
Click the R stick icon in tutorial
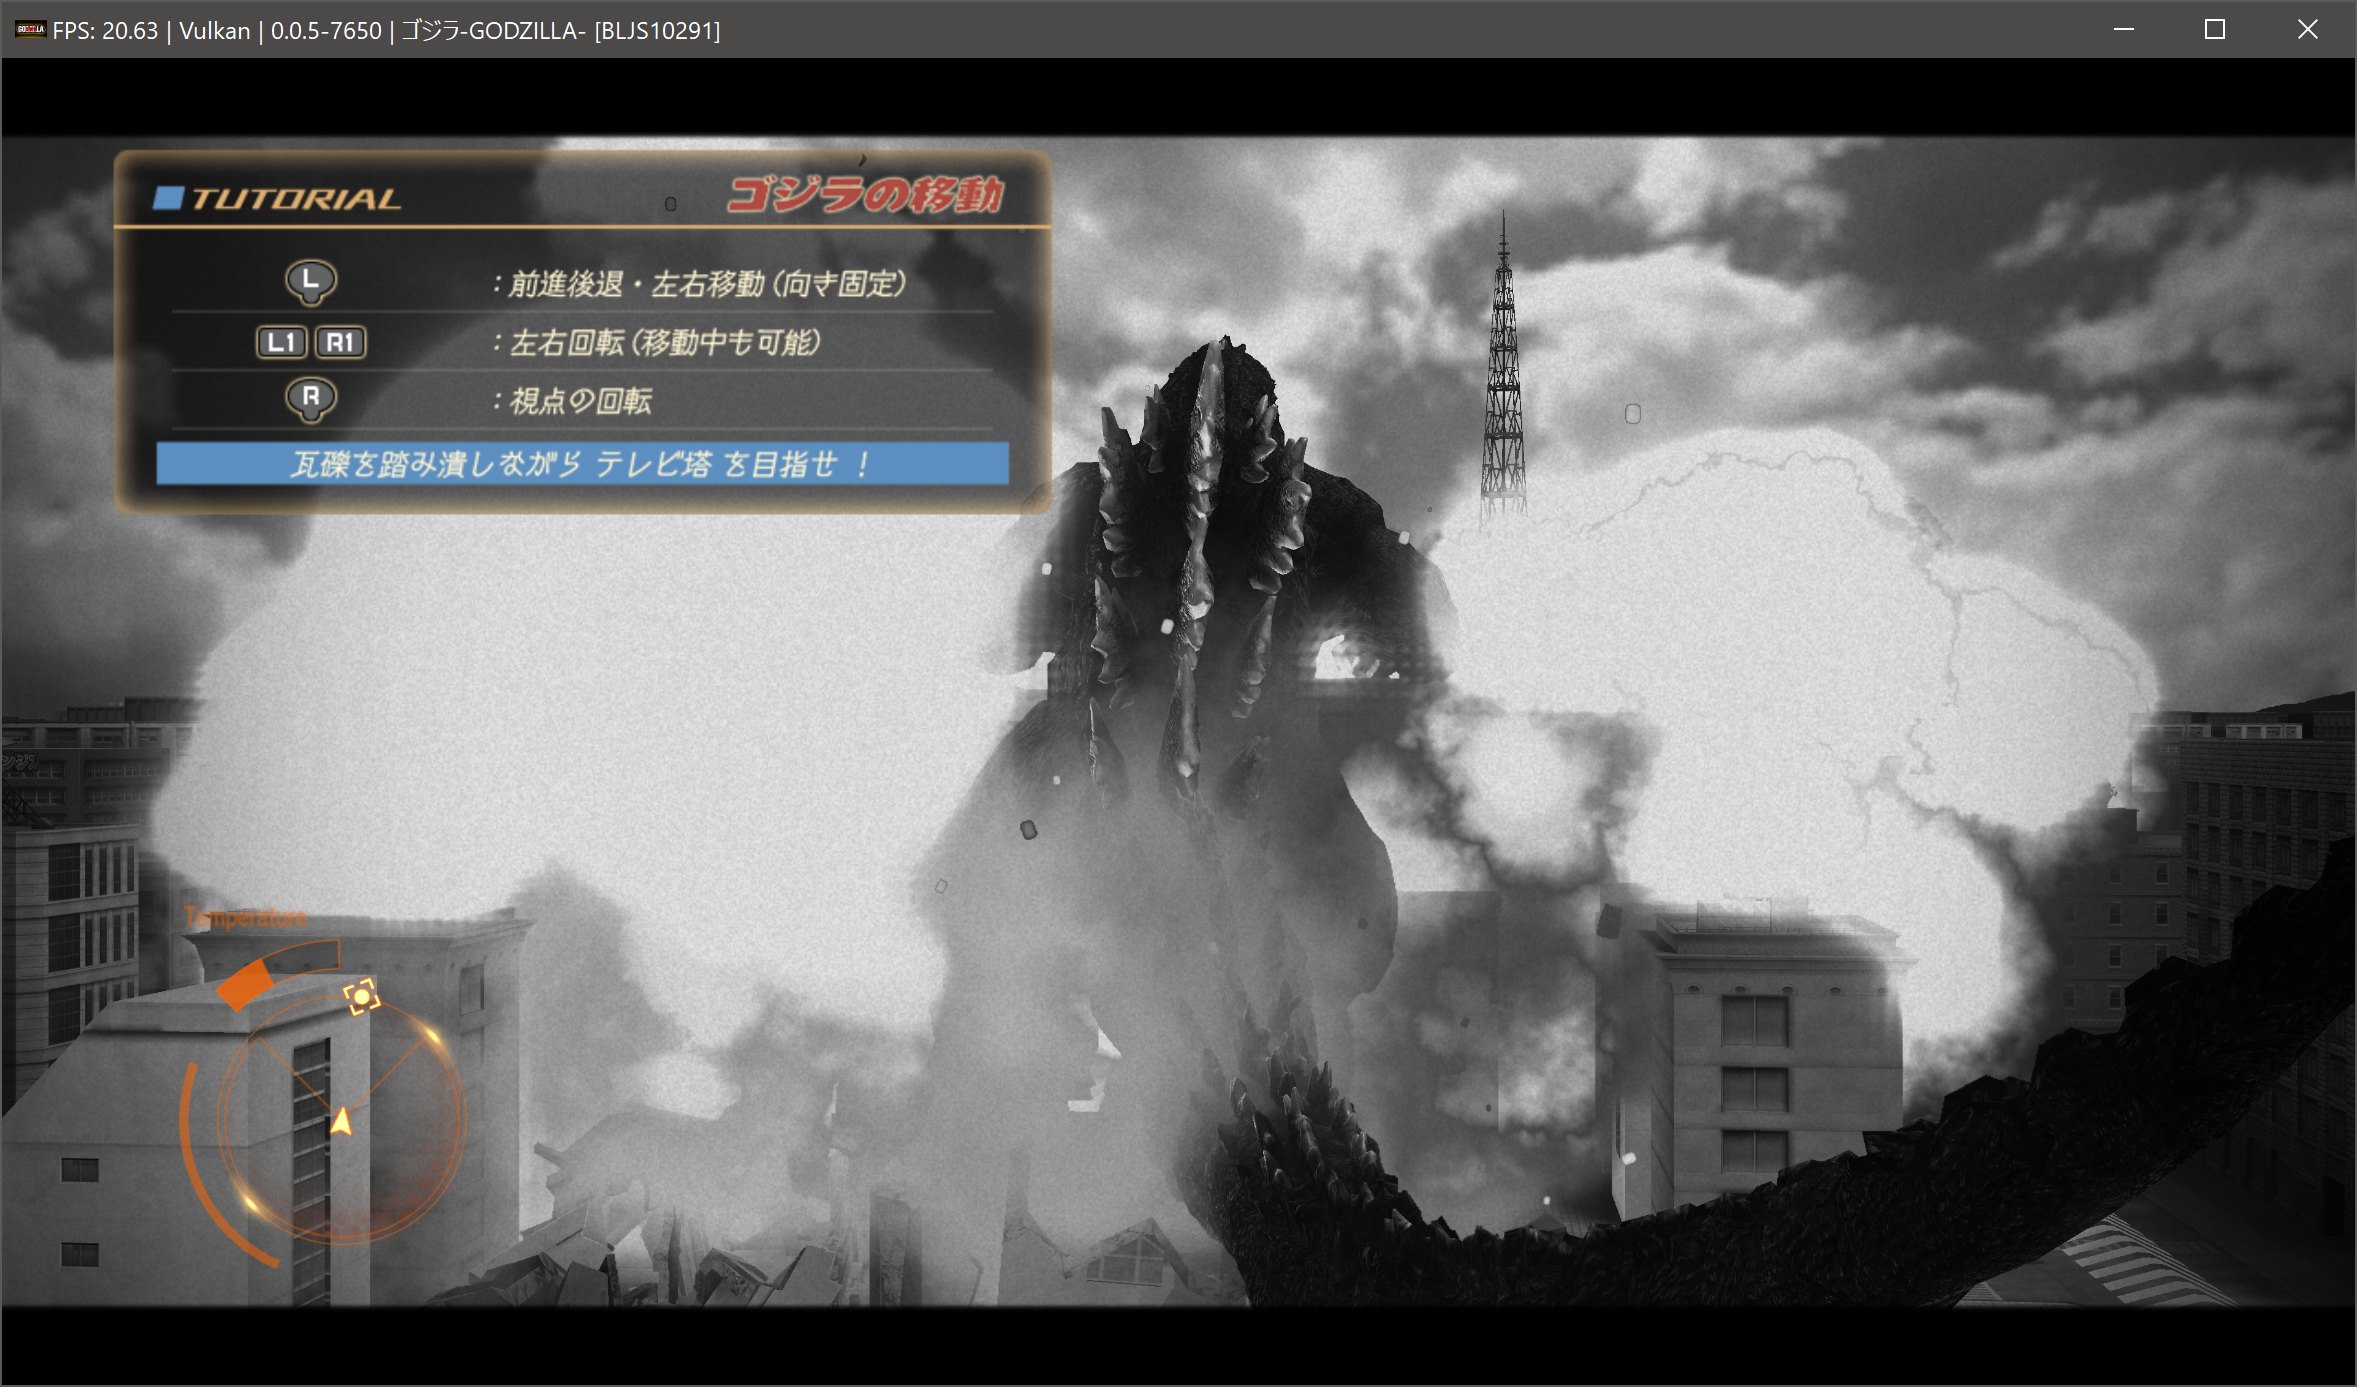(x=310, y=400)
